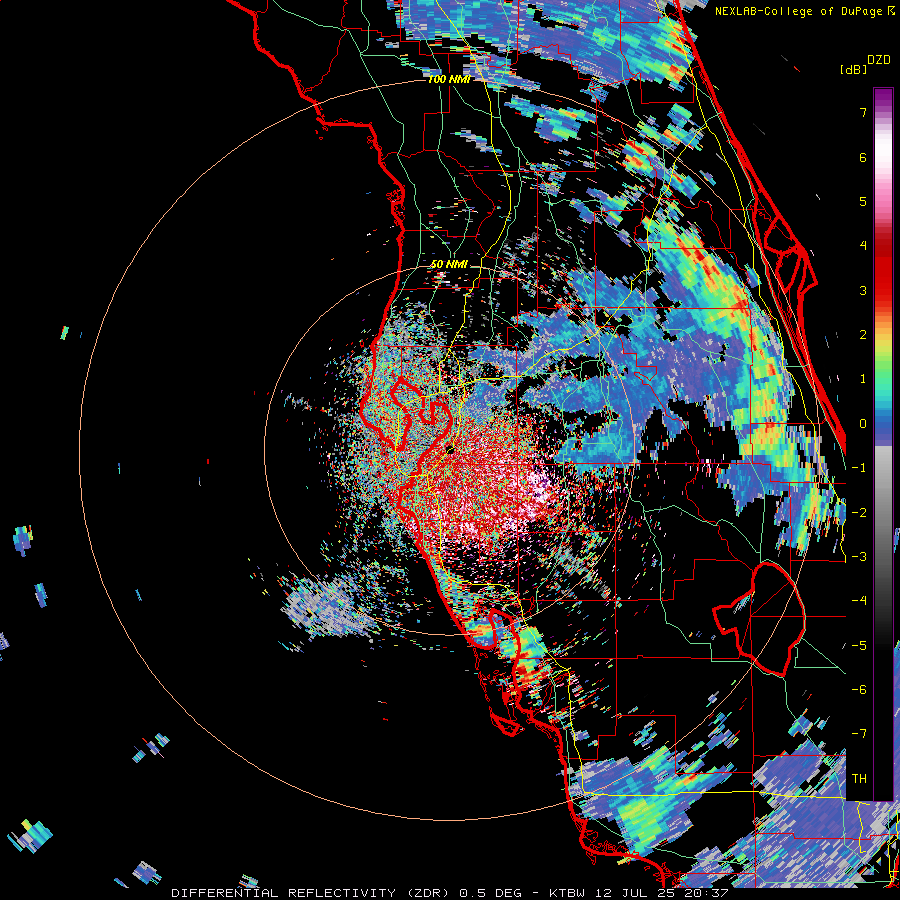This screenshot has height=900, width=900.
Task: Click the 1 value on the color scale
Action: [863, 379]
